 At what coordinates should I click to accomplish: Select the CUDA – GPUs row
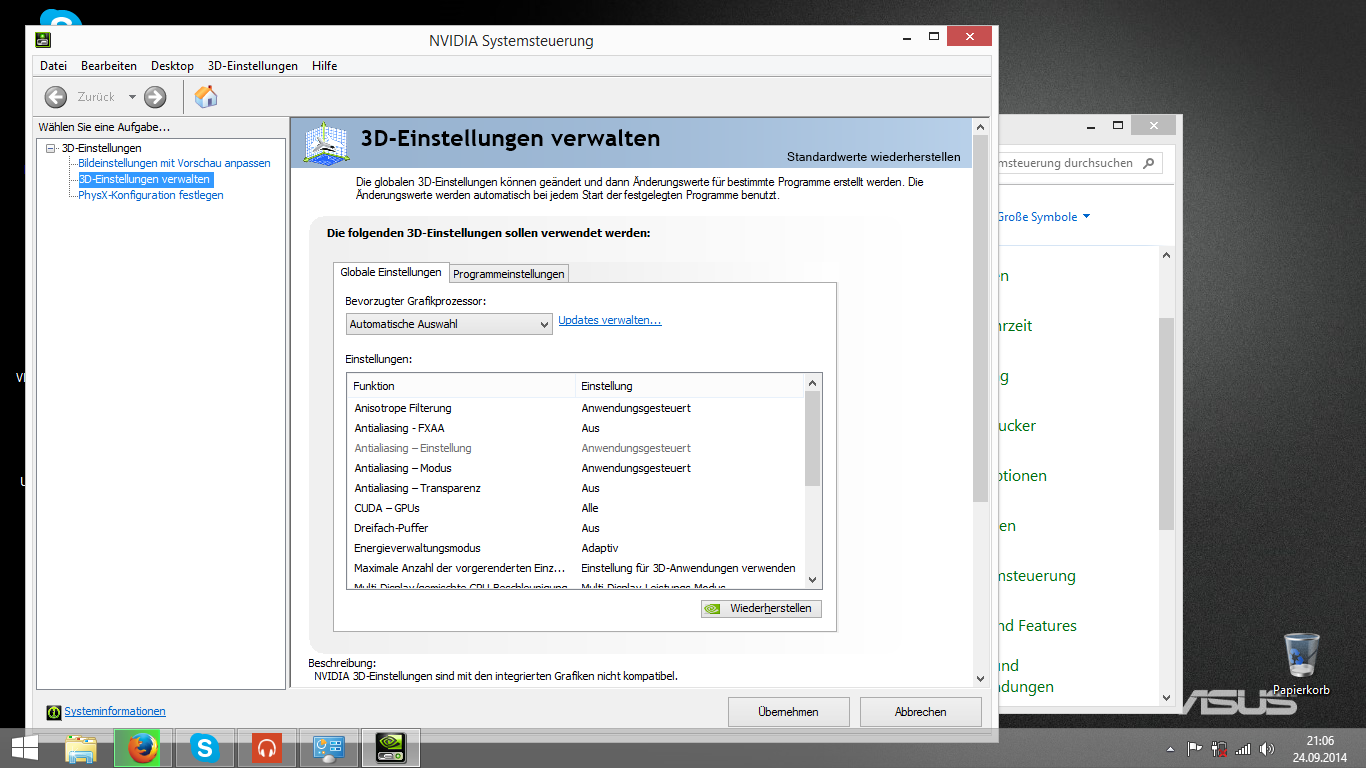[576, 508]
